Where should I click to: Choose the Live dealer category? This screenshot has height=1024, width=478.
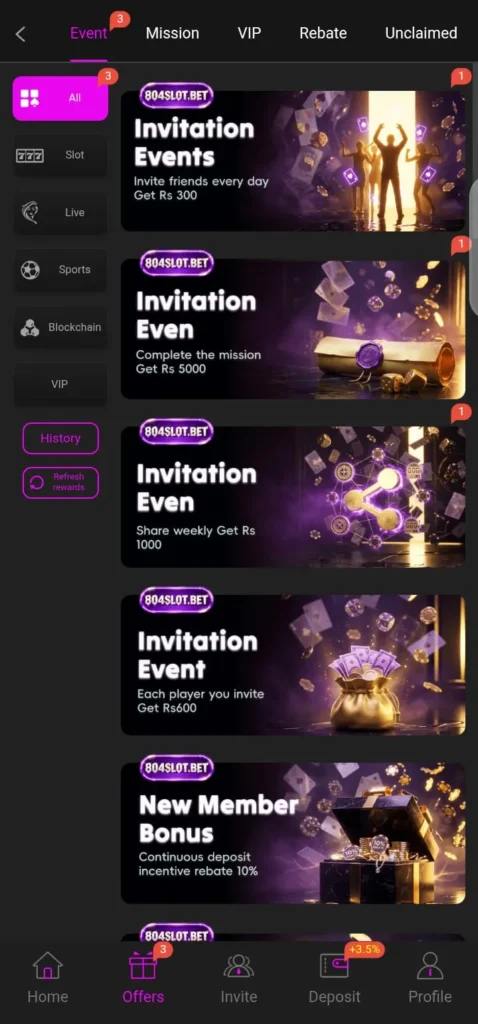[x=60, y=212]
